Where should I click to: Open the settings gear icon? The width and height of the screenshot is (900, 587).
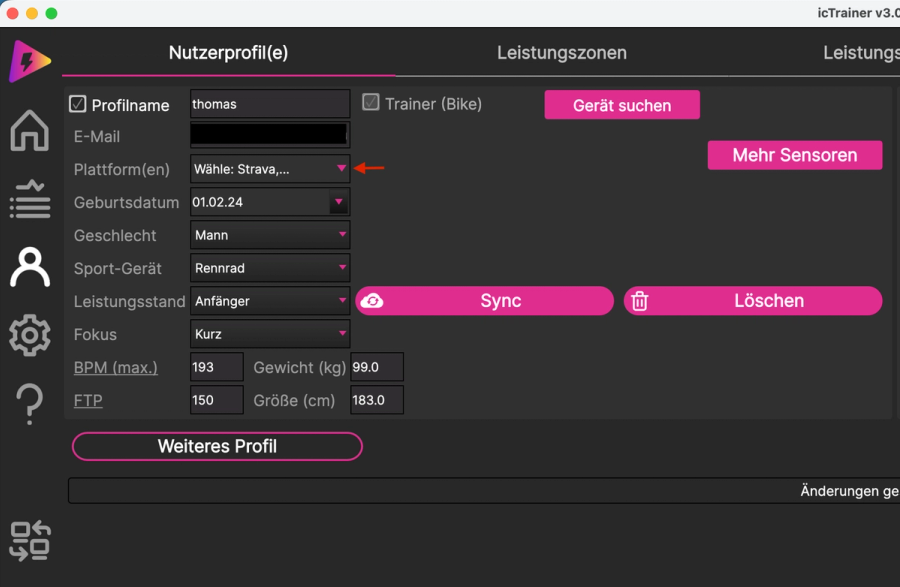tap(30, 335)
